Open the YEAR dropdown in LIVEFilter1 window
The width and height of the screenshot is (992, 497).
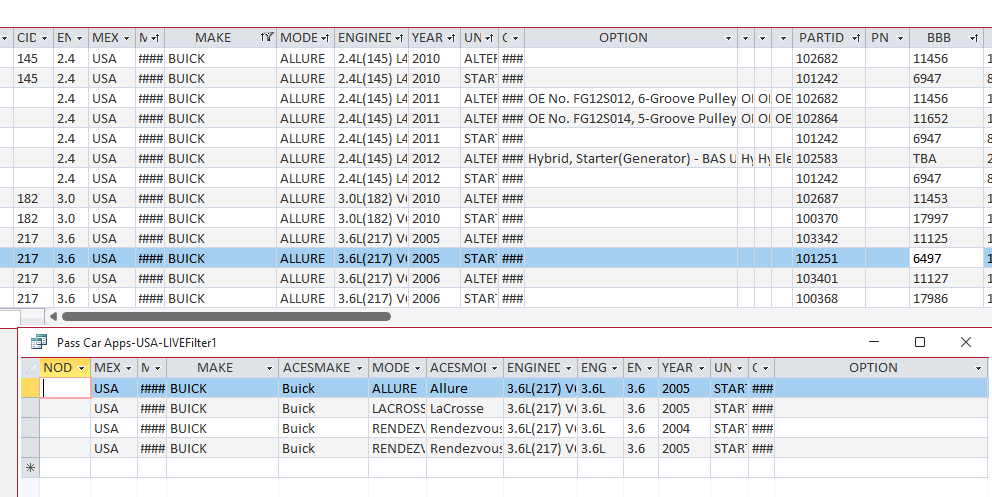click(701, 368)
